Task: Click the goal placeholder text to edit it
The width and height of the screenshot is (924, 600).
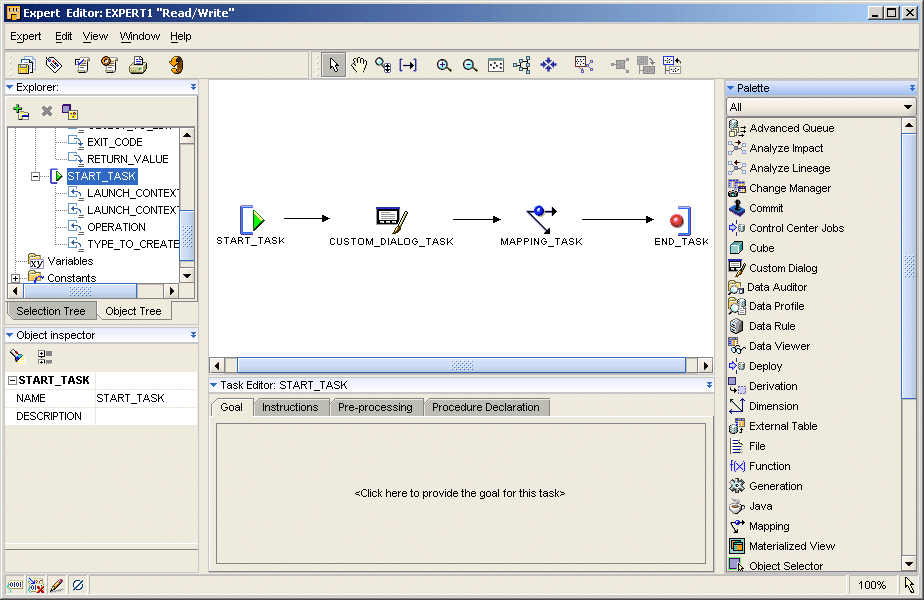Action: click(461, 494)
